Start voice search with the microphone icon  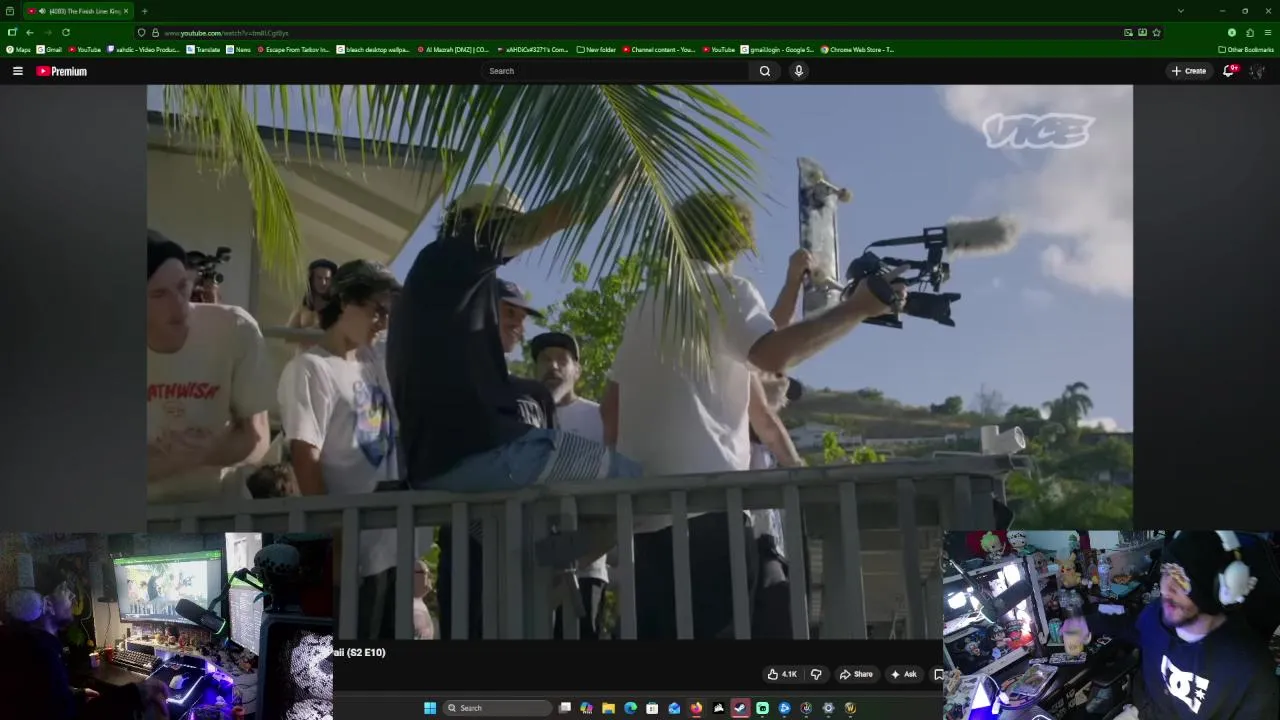[798, 71]
